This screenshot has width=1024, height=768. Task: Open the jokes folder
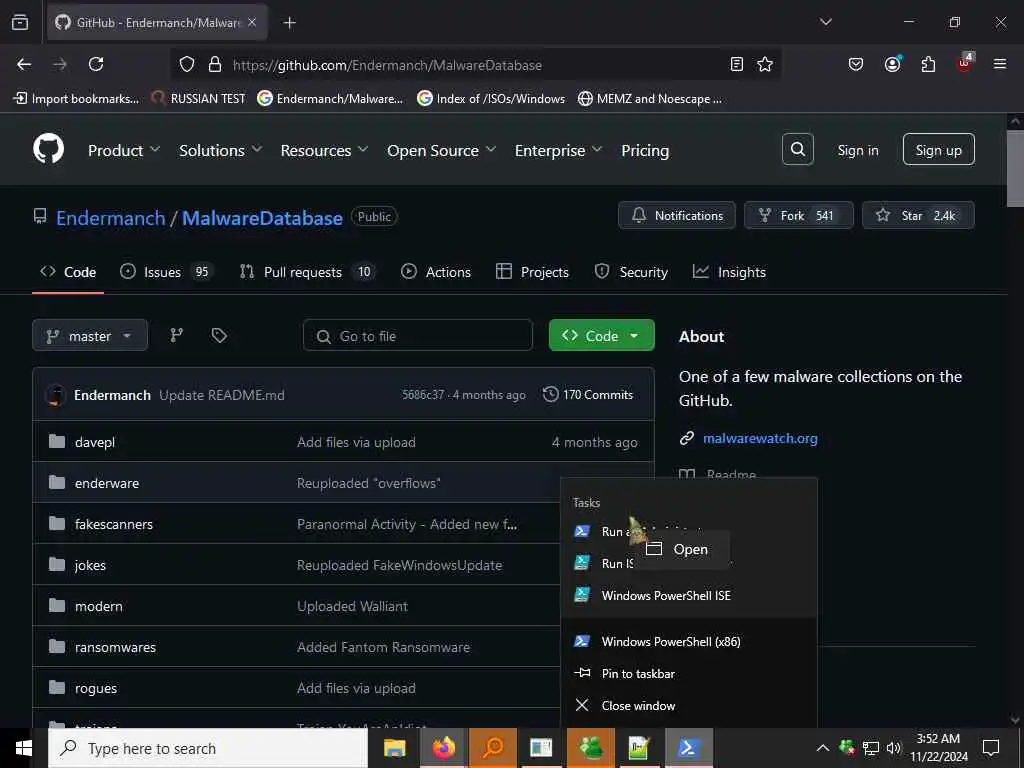[x=90, y=565]
